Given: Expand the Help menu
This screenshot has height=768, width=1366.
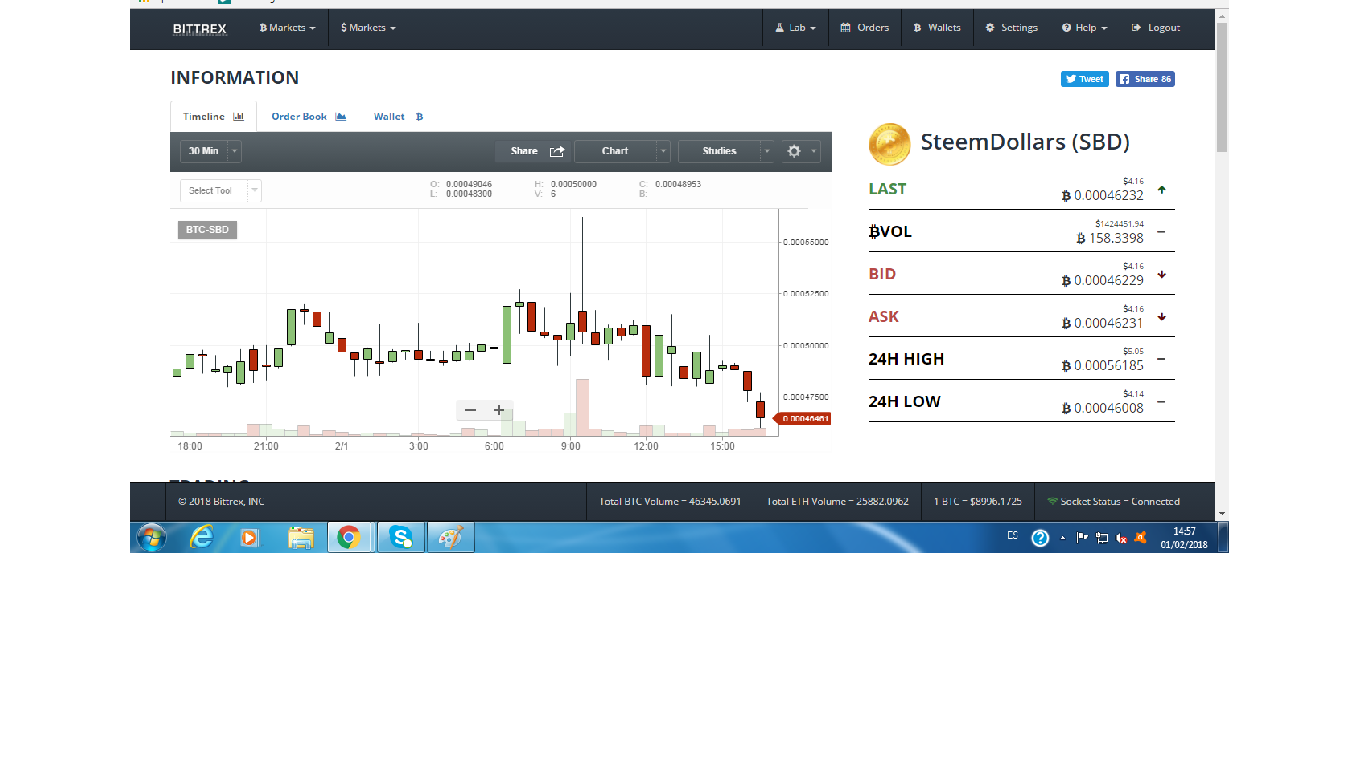Looking at the screenshot, I should tap(1085, 28).
